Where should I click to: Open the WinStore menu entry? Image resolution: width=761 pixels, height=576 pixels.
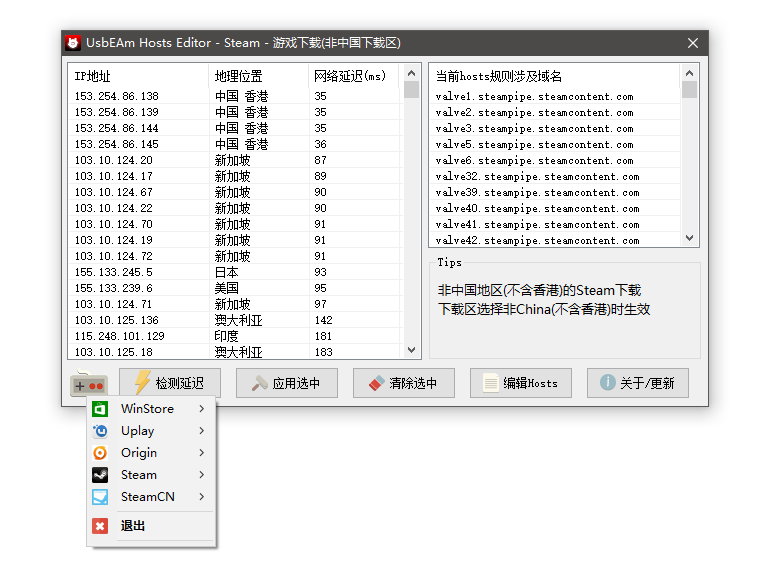pos(151,409)
